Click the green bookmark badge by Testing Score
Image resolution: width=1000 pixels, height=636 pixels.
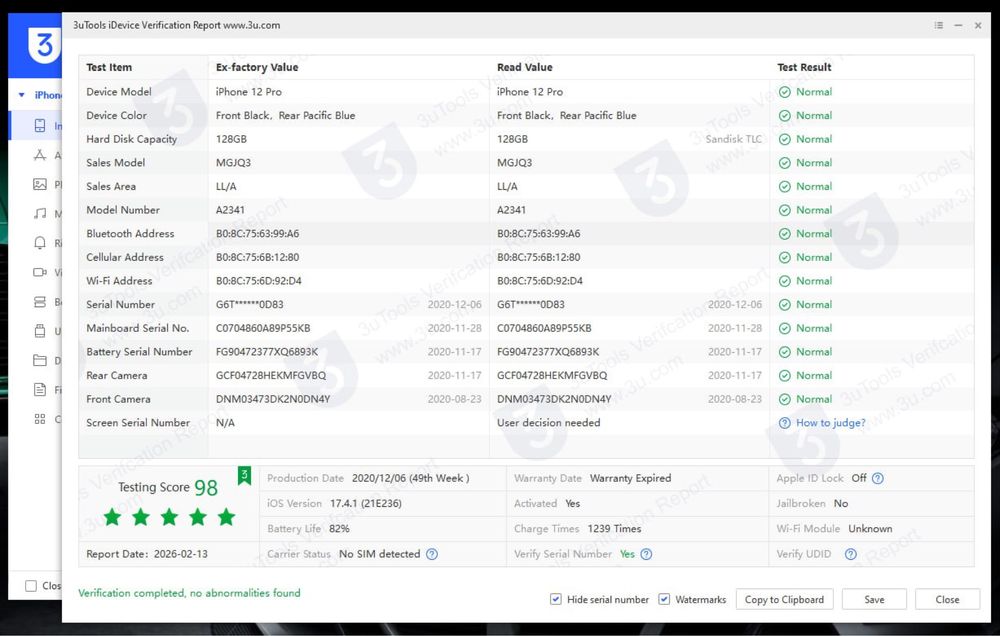(244, 475)
